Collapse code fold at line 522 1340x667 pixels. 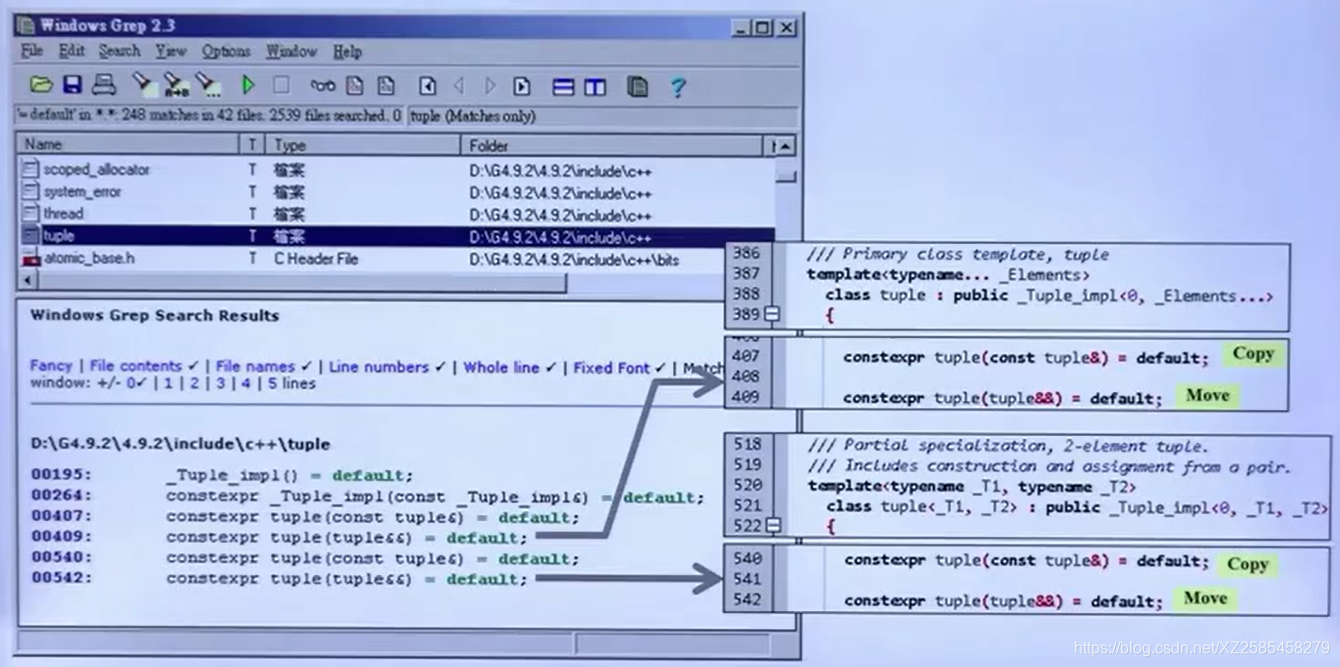(773, 525)
